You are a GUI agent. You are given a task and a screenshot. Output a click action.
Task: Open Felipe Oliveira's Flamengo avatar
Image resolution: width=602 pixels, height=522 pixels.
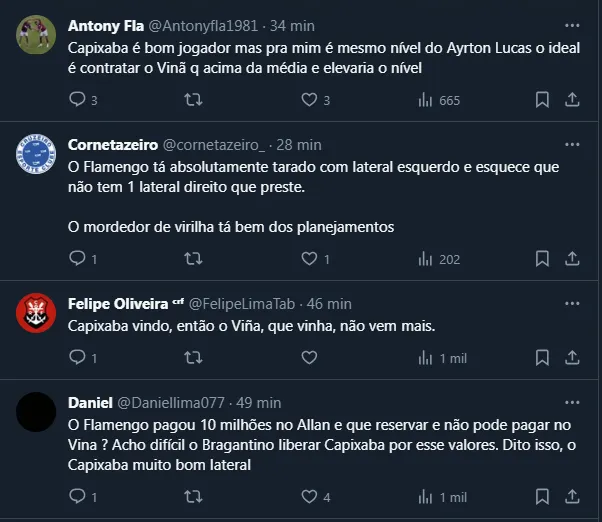[x=36, y=313]
